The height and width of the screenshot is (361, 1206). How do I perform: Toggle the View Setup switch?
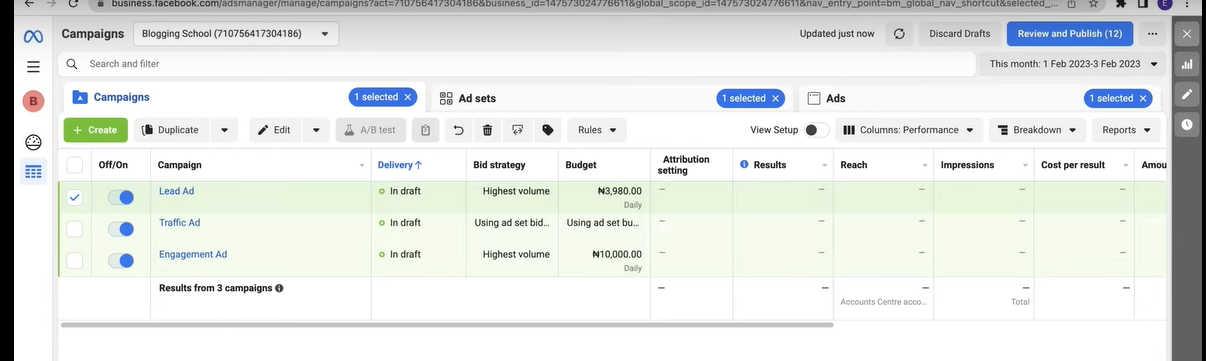pyautogui.click(x=816, y=130)
